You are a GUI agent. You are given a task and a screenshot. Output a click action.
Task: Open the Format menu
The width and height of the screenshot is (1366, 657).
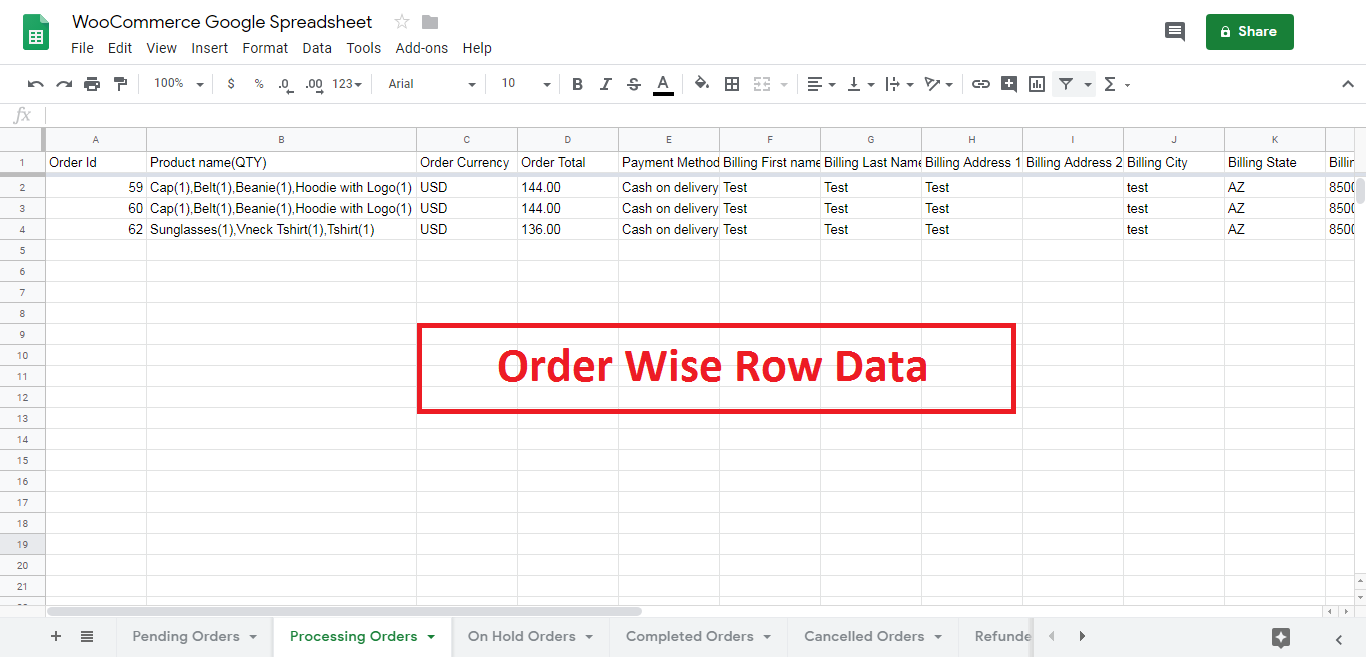click(x=265, y=48)
